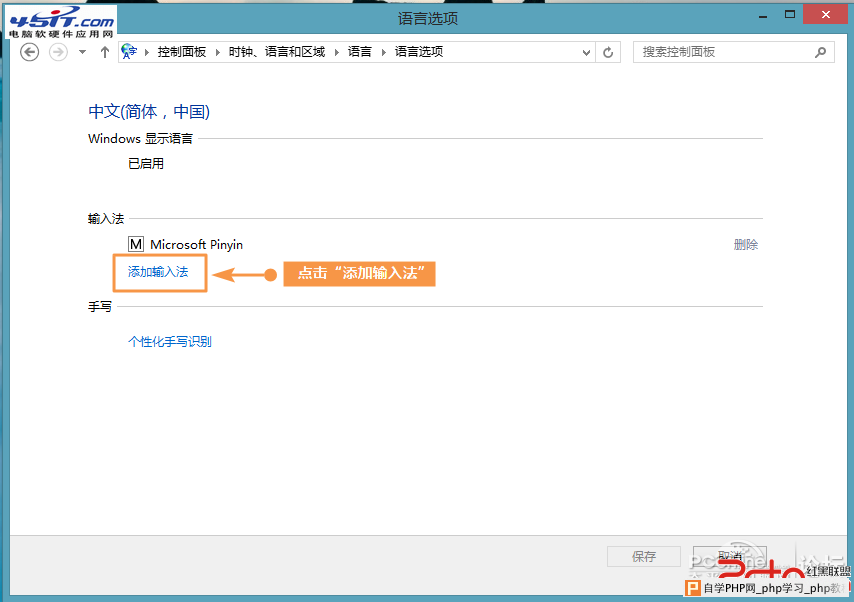The height and width of the screenshot is (602, 854).
Task: Click the Back navigation arrow
Action: tap(29, 52)
